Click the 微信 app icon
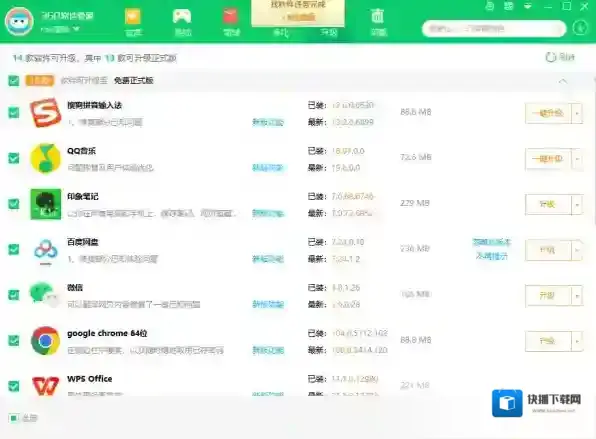596x439 pixels. coord(45,294)
